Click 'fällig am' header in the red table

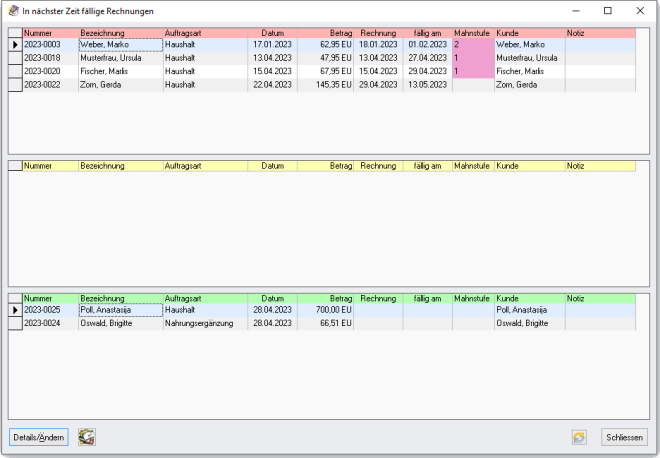[427, 33]
